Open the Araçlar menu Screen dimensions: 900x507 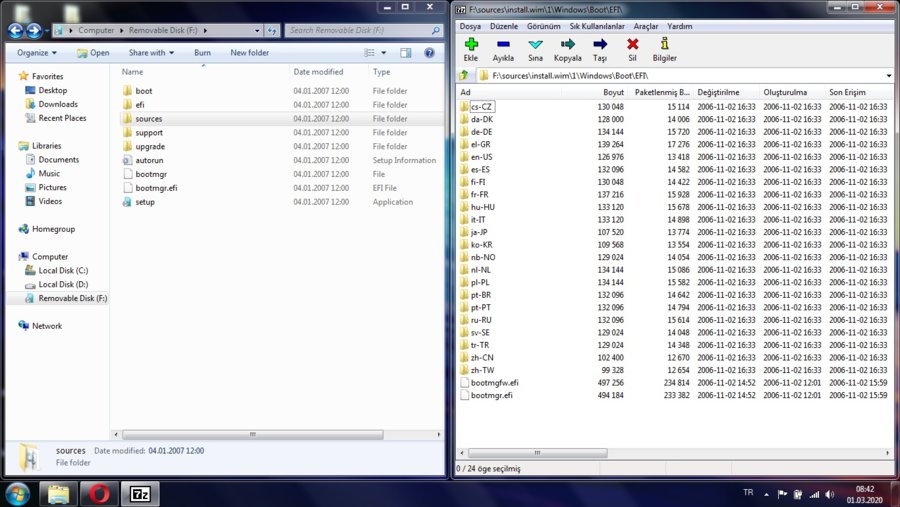tap(646, 26)
